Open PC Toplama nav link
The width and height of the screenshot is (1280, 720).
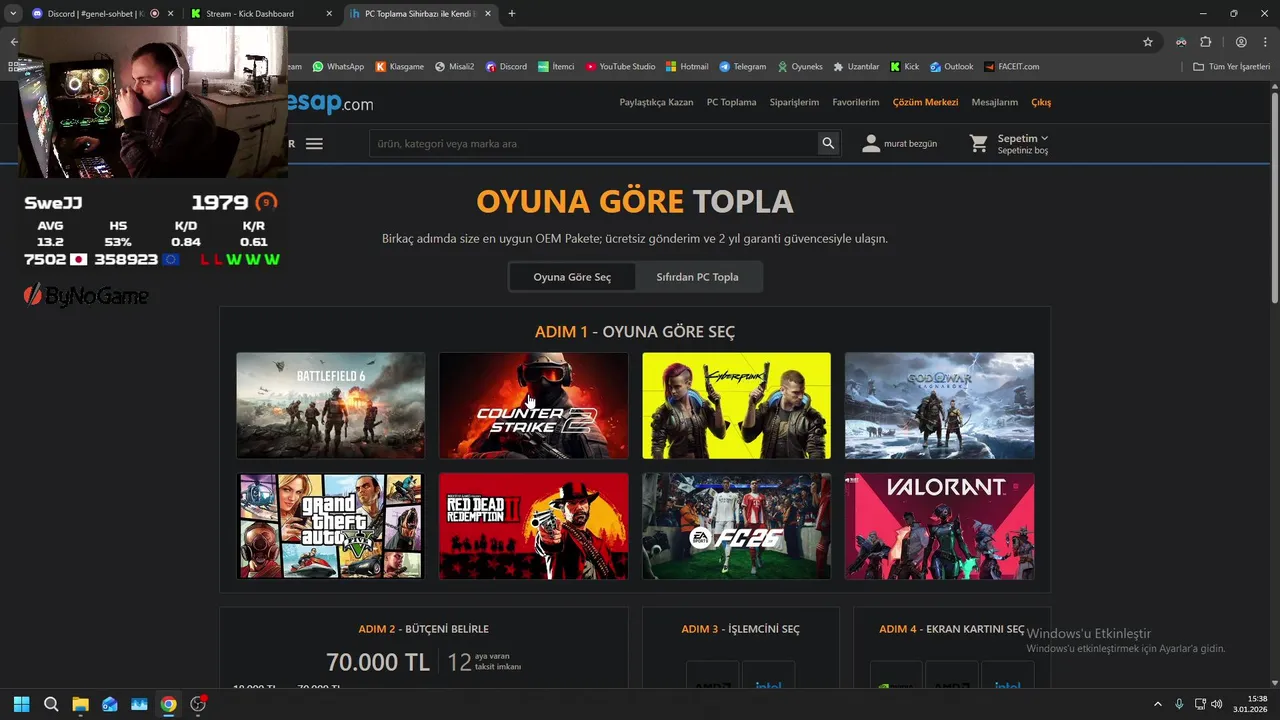(x=731, y=102)
